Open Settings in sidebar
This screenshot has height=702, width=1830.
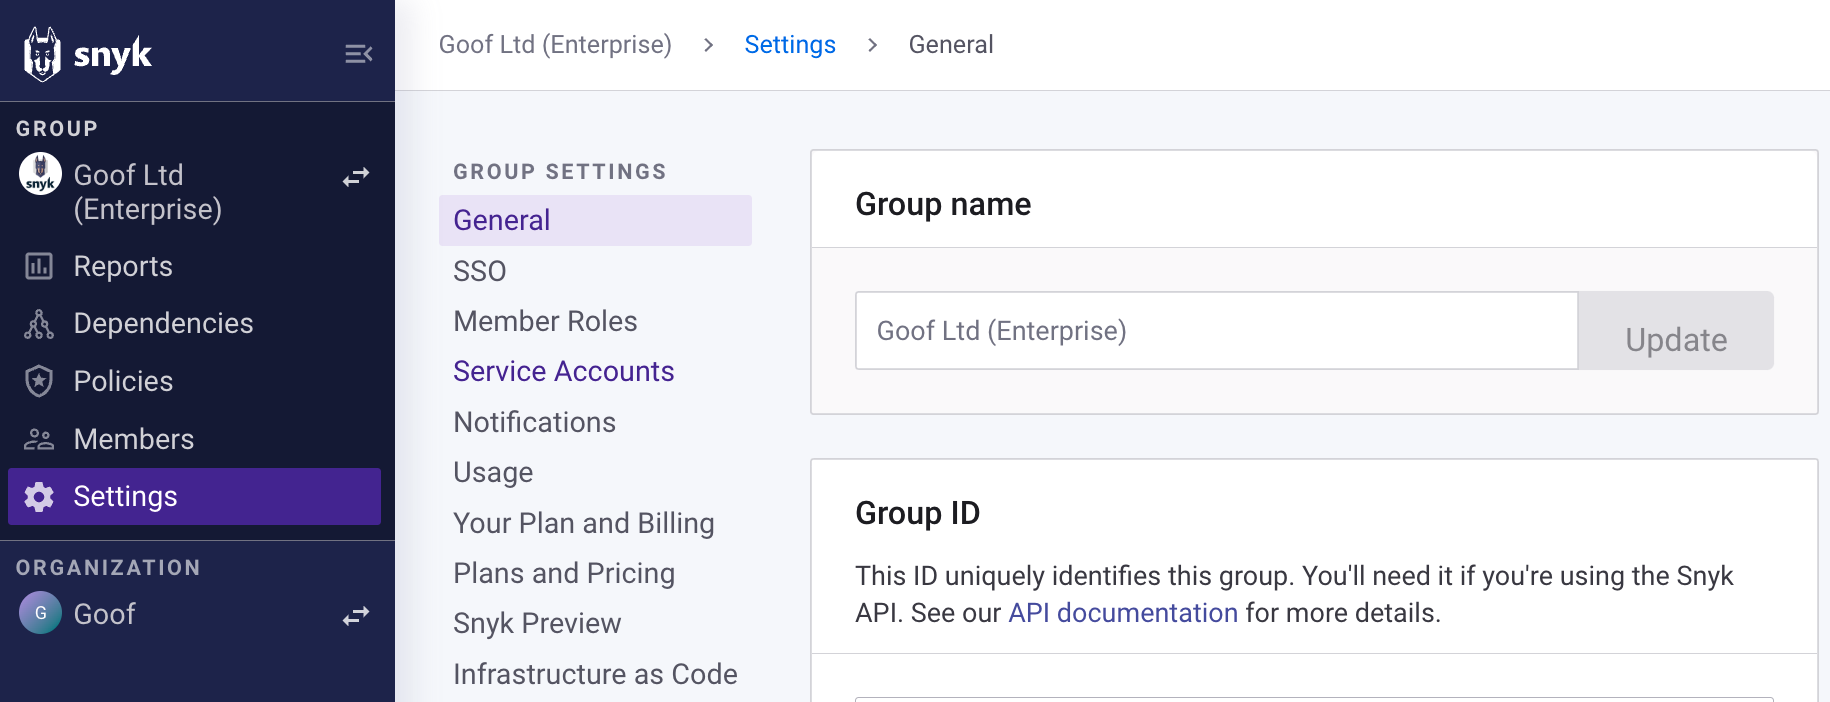(194, 497)
